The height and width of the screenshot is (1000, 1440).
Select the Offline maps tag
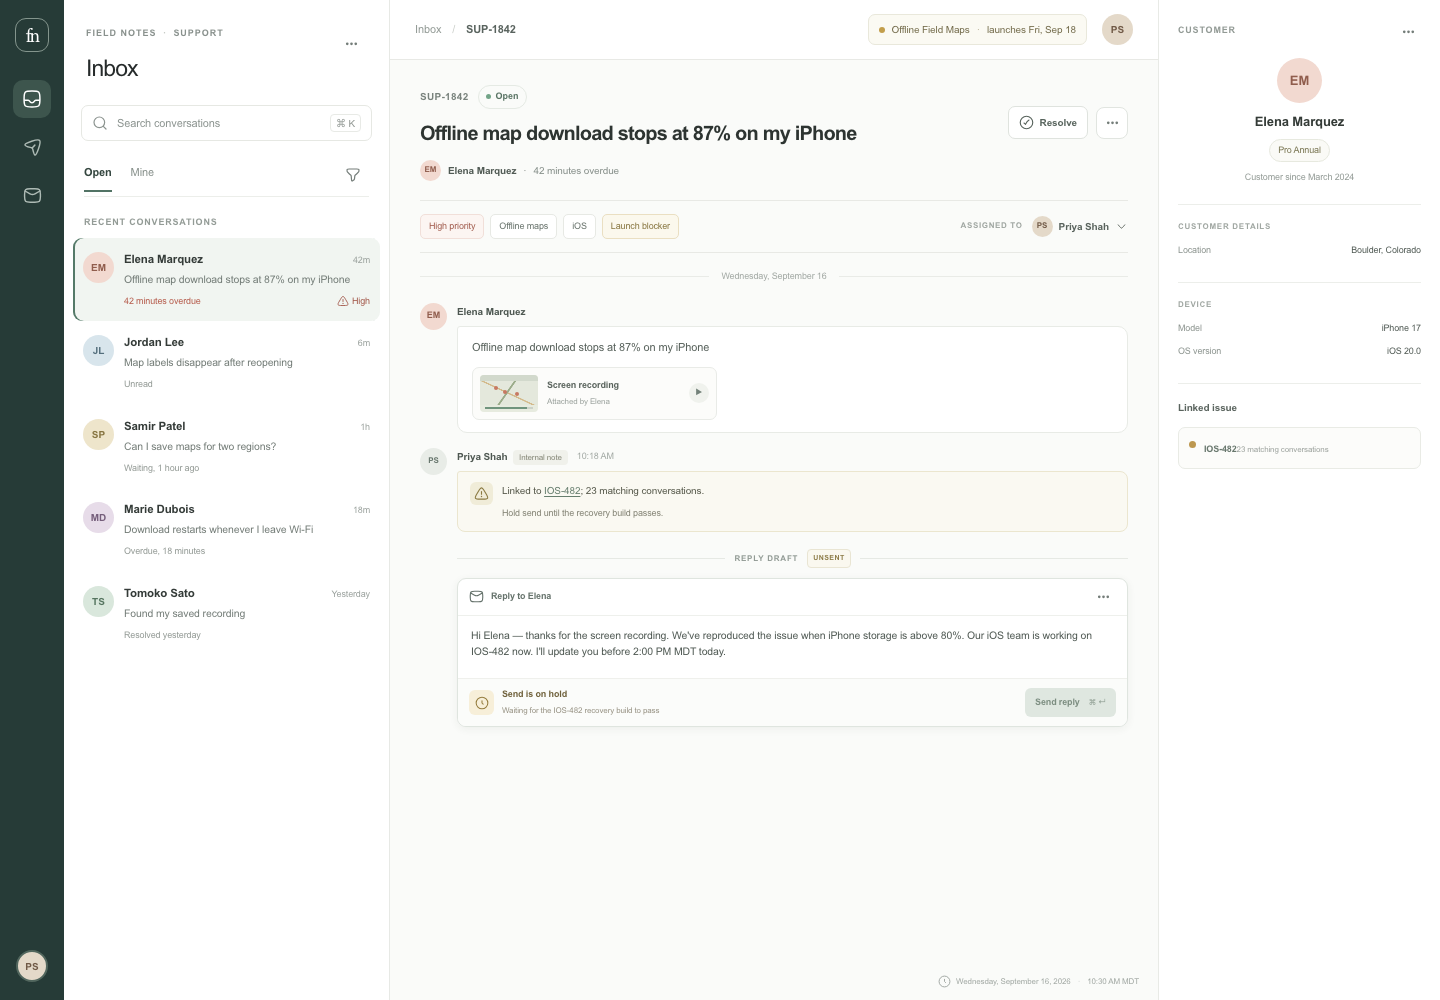[524, 227]
